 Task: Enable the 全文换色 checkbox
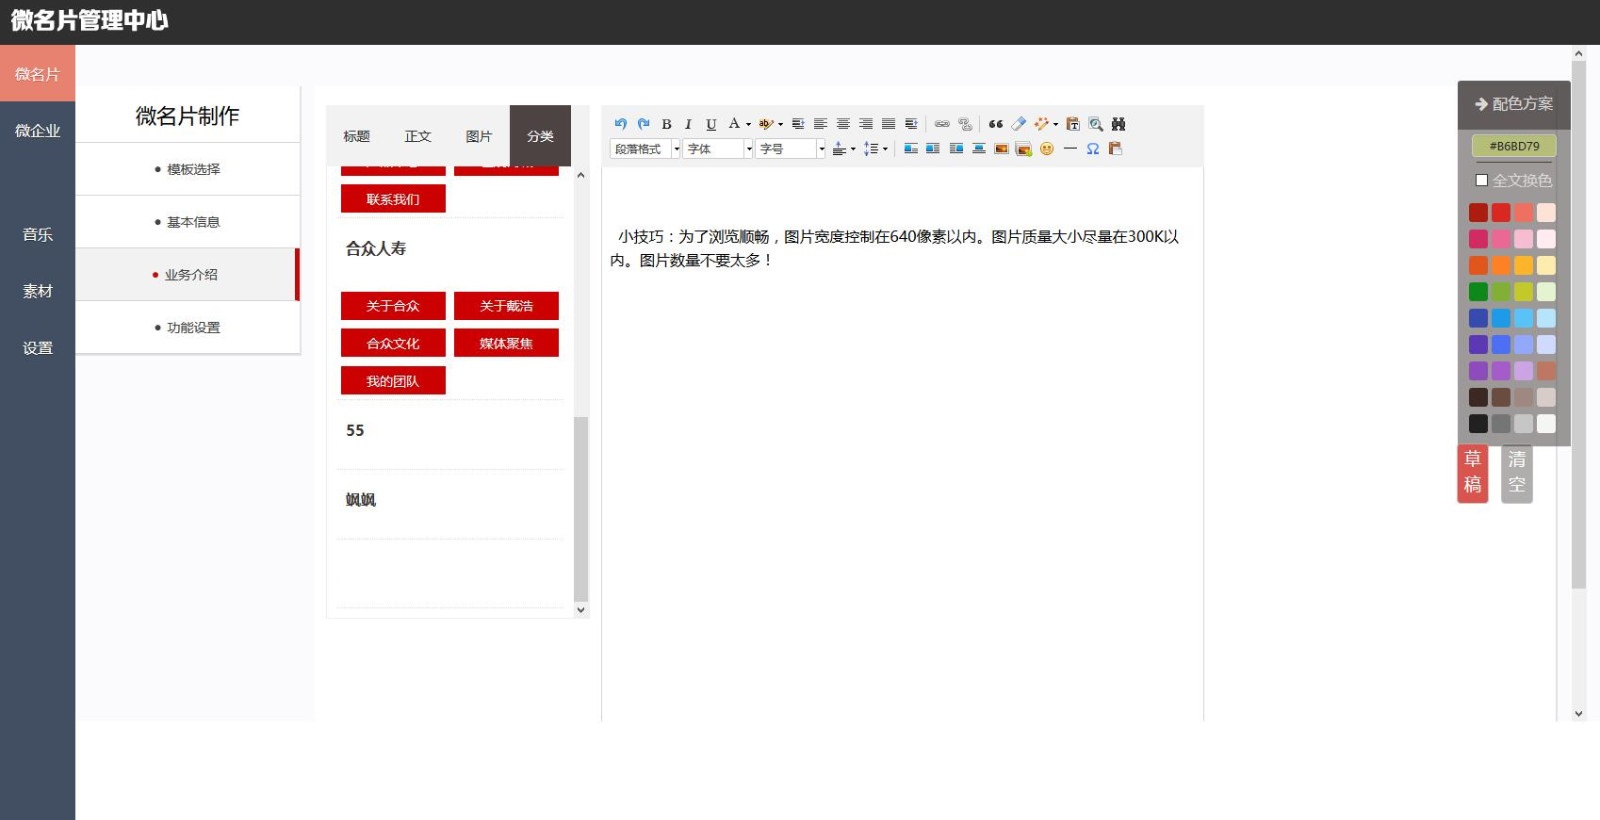[1482, 180]
